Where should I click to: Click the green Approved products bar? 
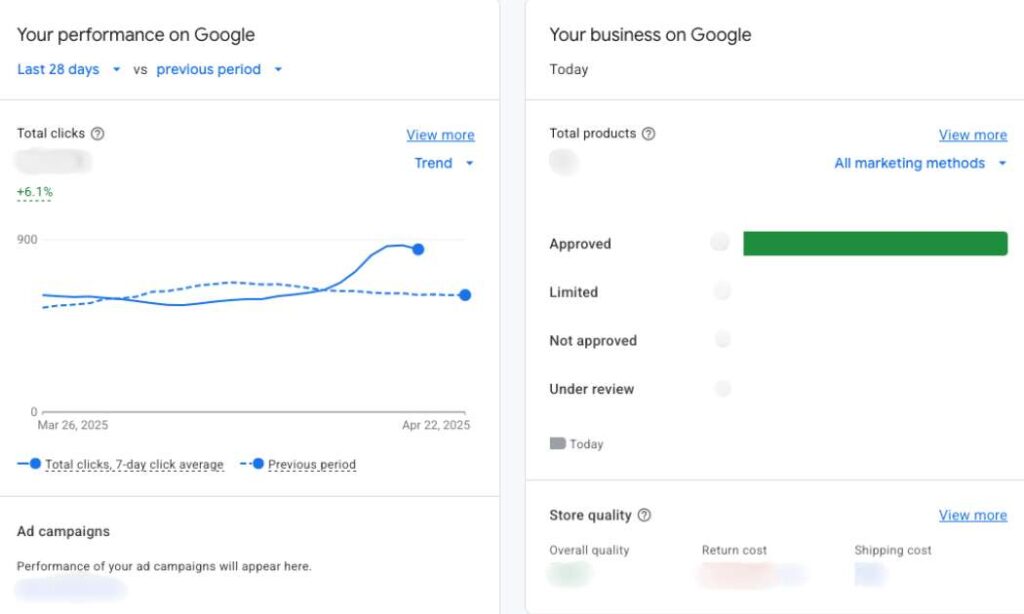tap(875, 244)
